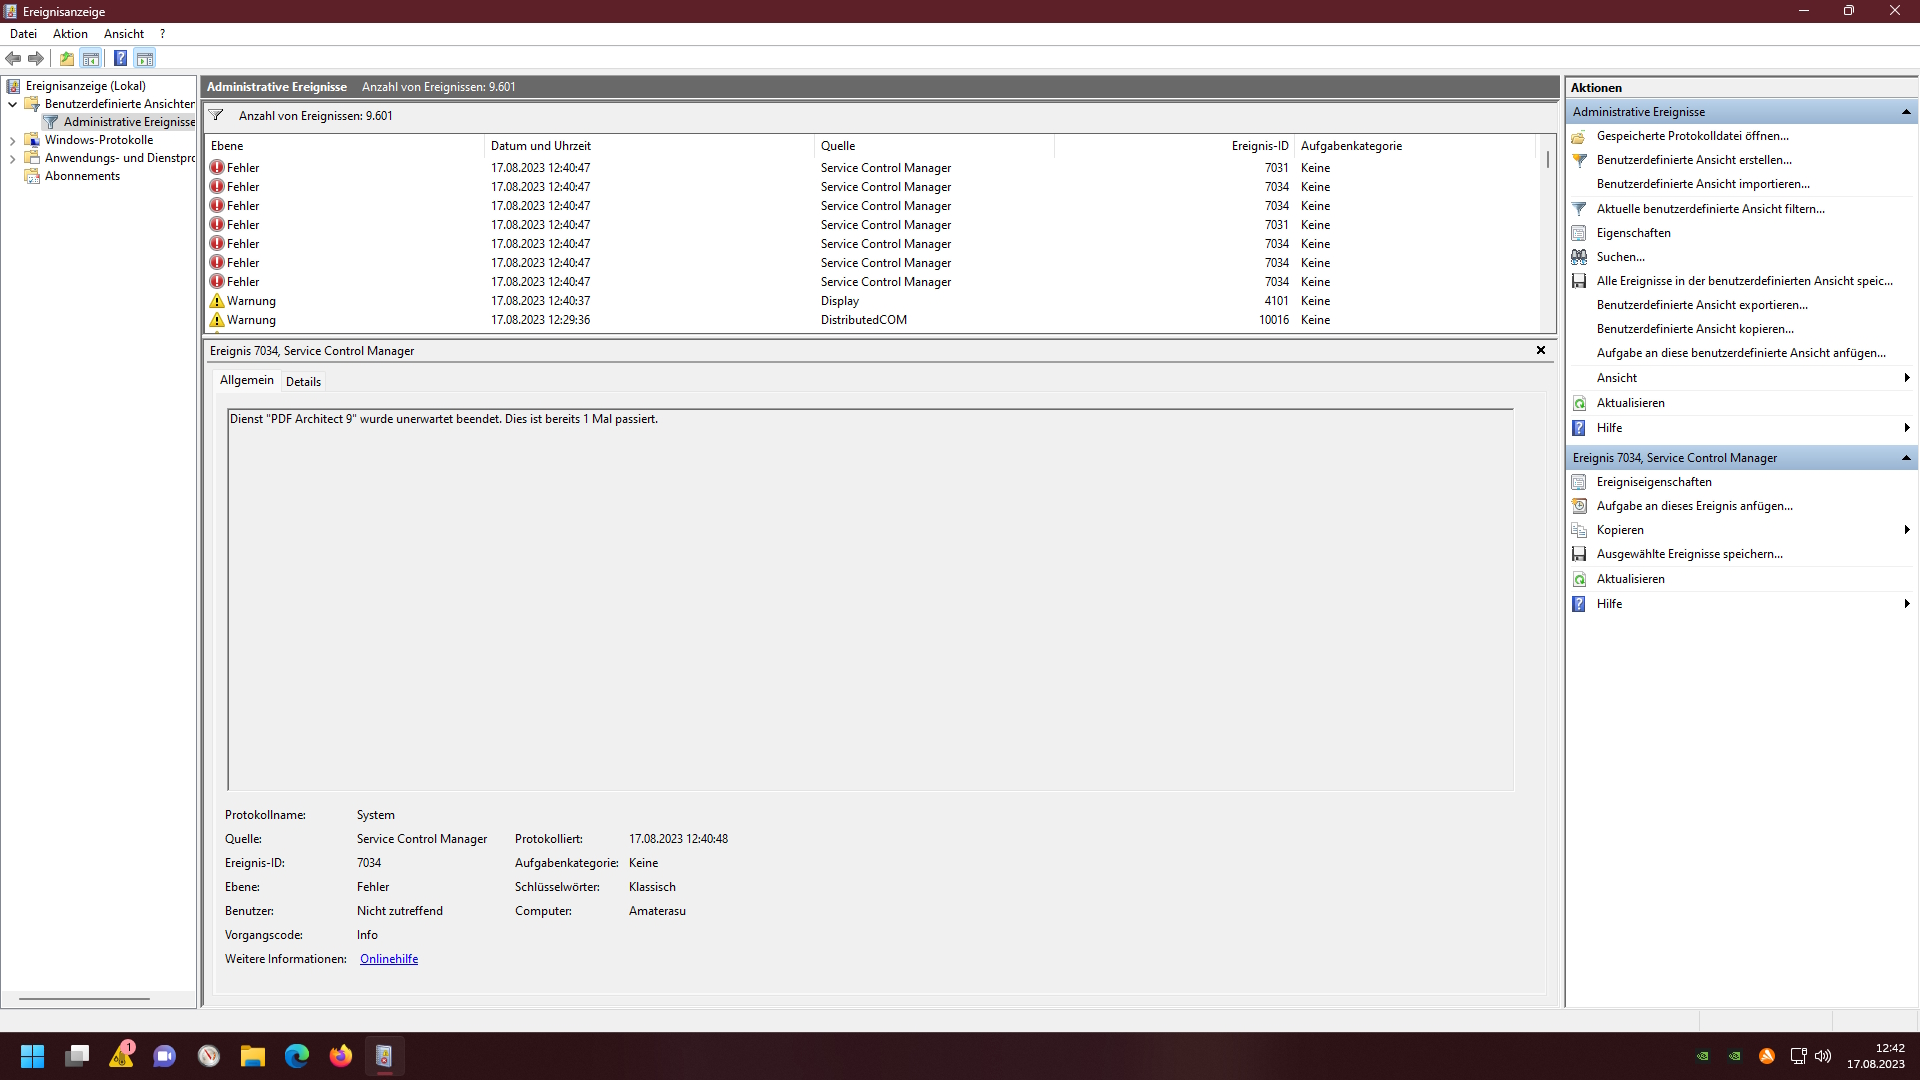Click Aktuelle benutzerdefinierte Ansicht filtern
1920x1080 pixels.
(1710, 209)
